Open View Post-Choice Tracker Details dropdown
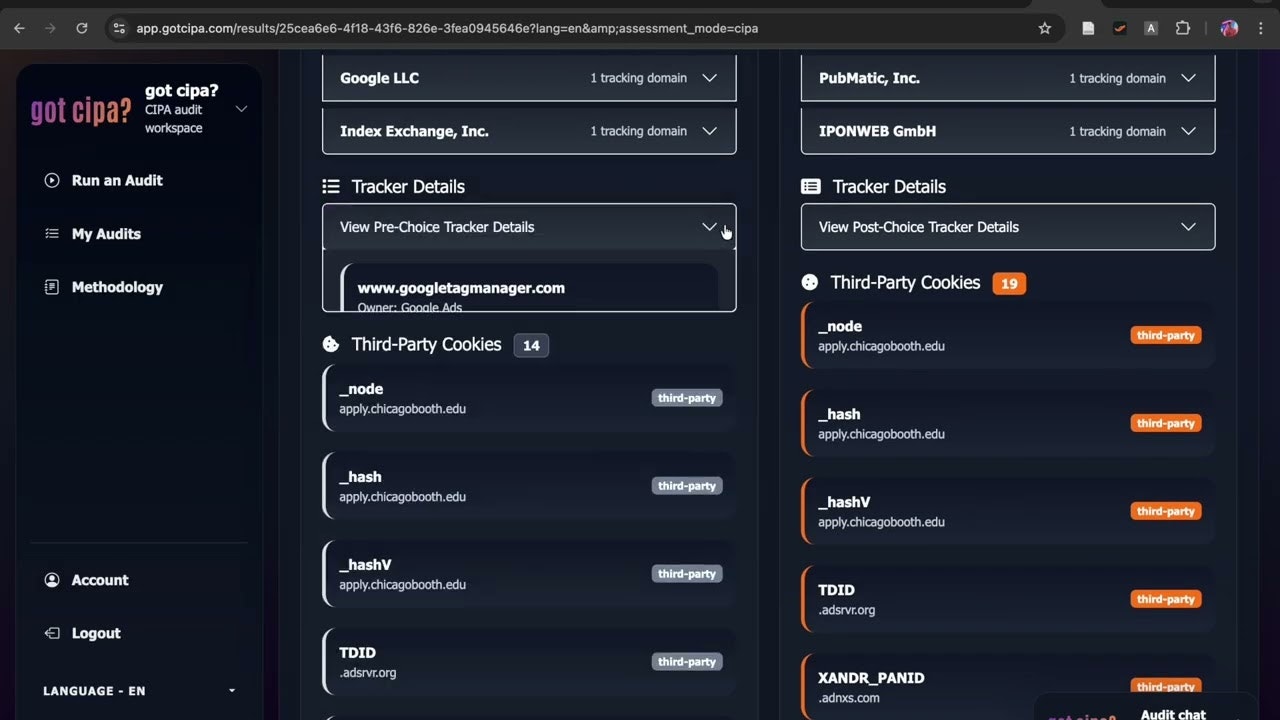Image resolution: width=1280 pixels, height=720 pixels. (x=1008, y=227)
